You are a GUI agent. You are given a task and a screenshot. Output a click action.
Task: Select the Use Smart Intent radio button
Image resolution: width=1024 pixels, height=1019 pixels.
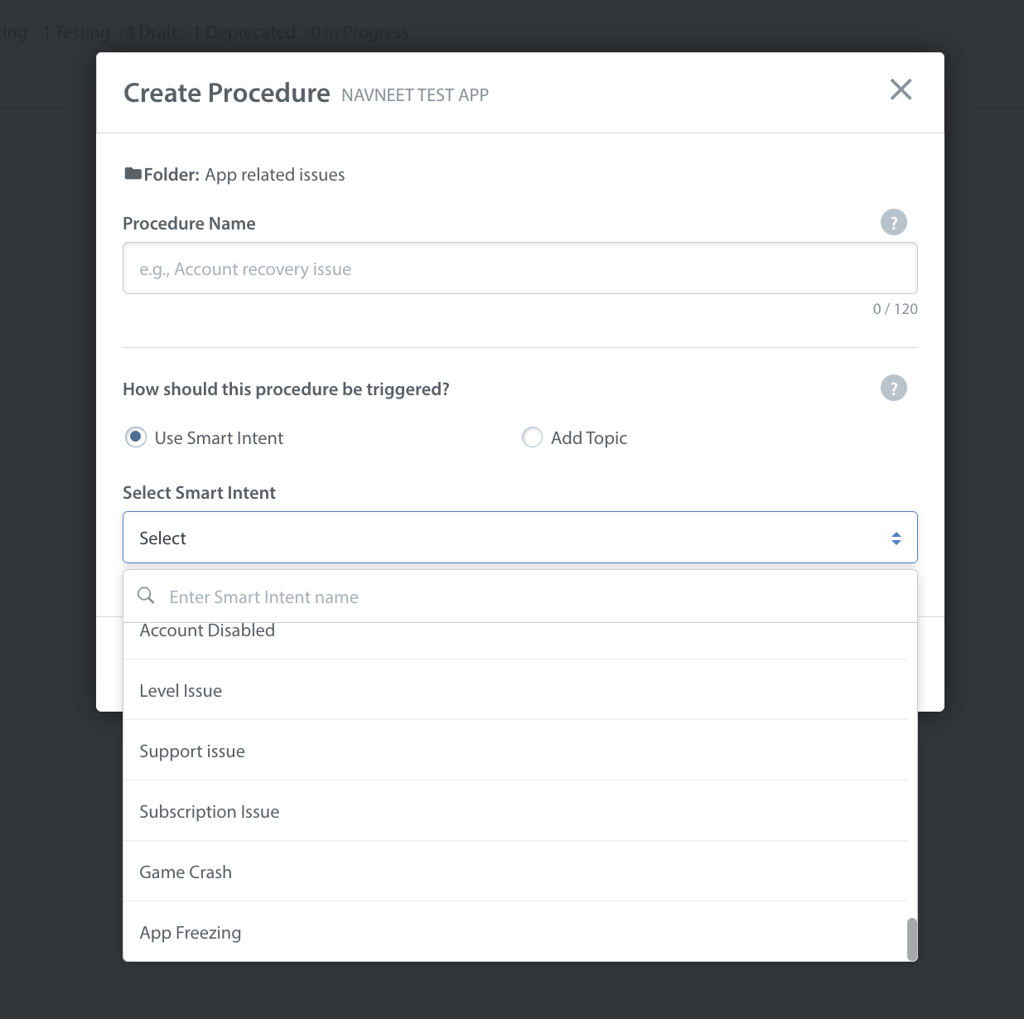tap(135, 438)
